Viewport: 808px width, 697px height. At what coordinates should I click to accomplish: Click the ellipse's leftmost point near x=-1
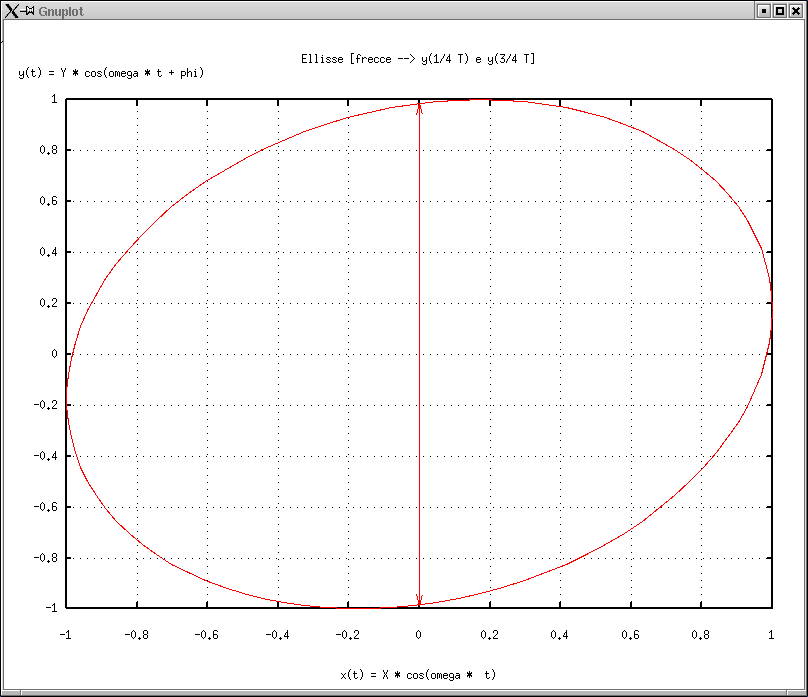tap(66, 399)
